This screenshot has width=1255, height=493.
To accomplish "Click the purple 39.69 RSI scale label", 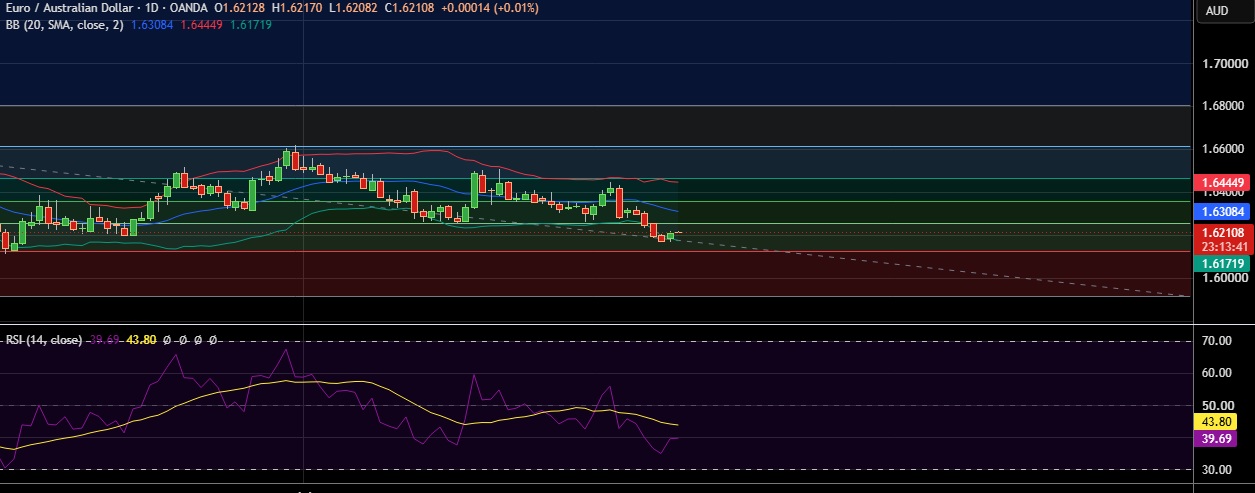I will [x=1216, y=439].
